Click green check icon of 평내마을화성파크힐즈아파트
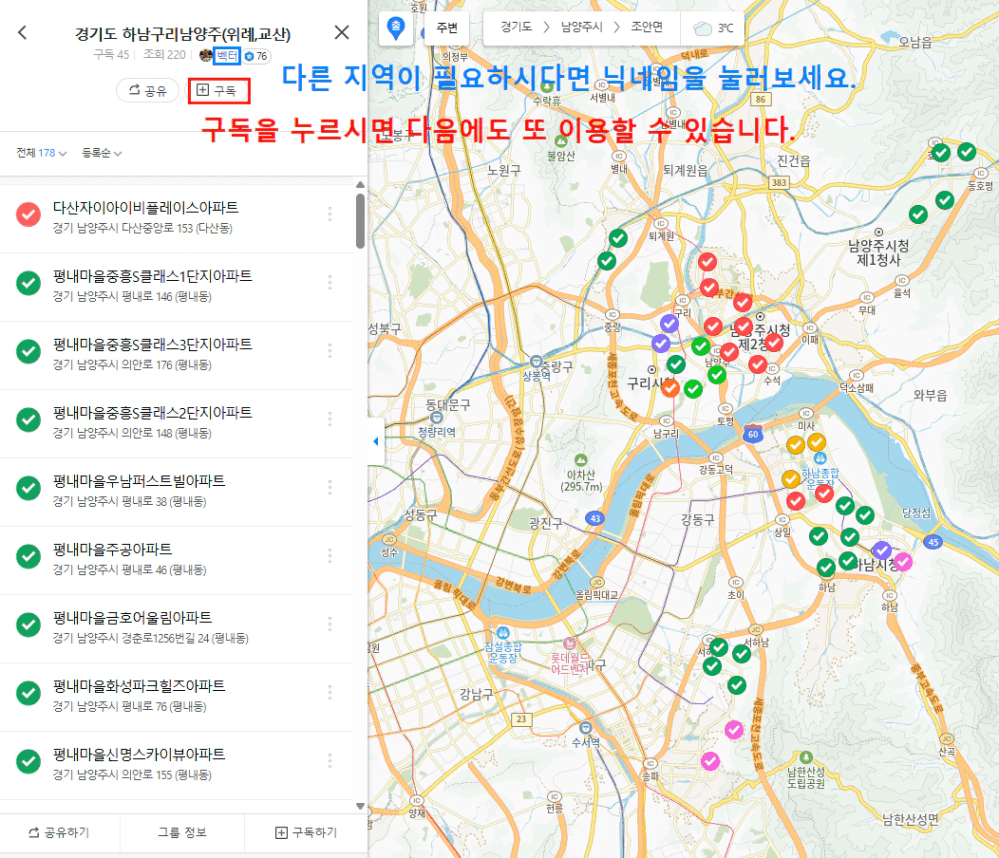 tap(28, 693)
